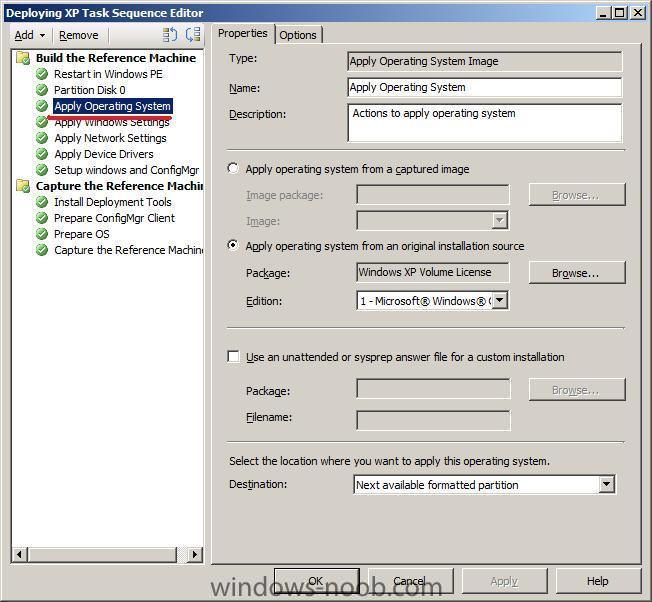Image resolution: width=652 pixels, height=602 pixels.
Task: Open the disabled Image dropdown
Action: pos(500,220)
